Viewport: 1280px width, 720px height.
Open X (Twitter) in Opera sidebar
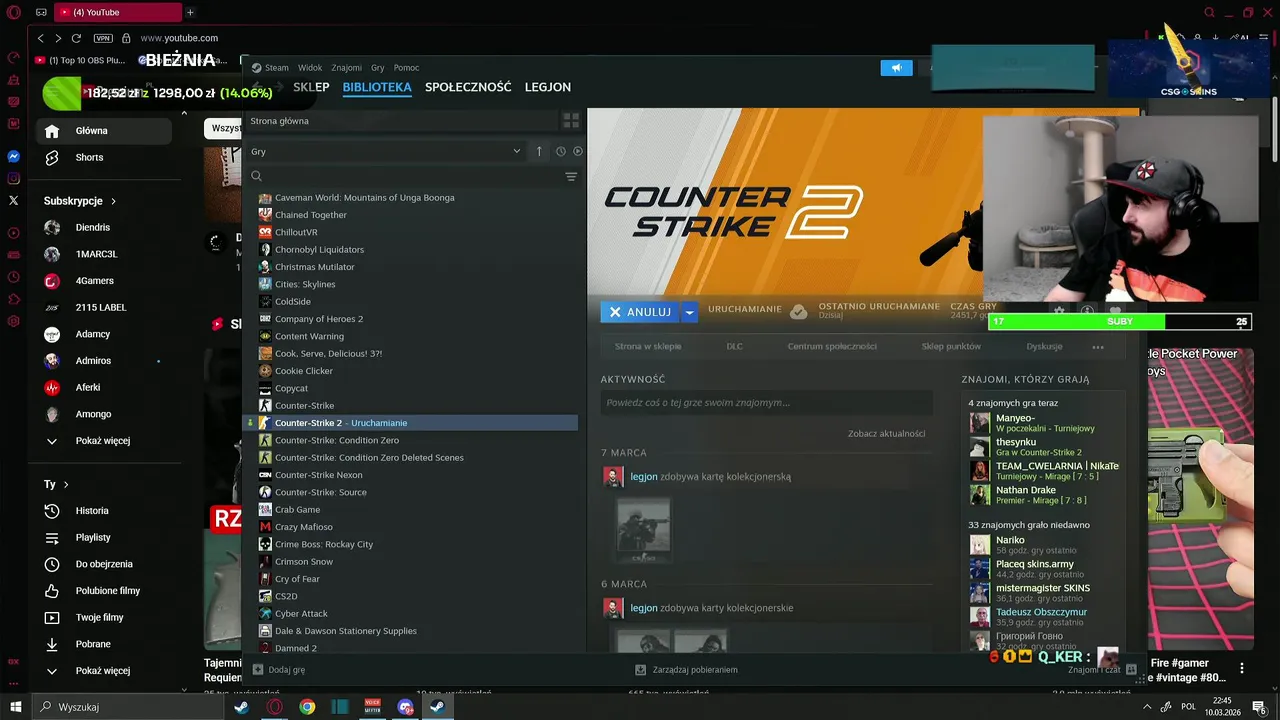click(13, 200)
